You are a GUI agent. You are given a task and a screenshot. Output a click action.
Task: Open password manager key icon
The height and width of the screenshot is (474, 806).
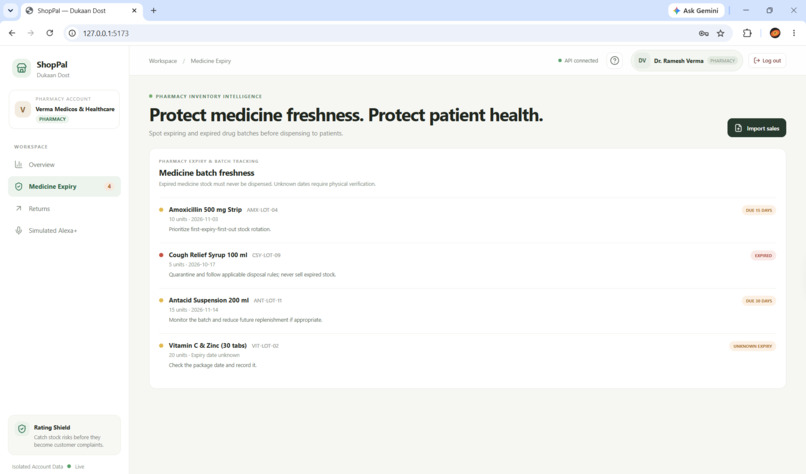(704, 33)
